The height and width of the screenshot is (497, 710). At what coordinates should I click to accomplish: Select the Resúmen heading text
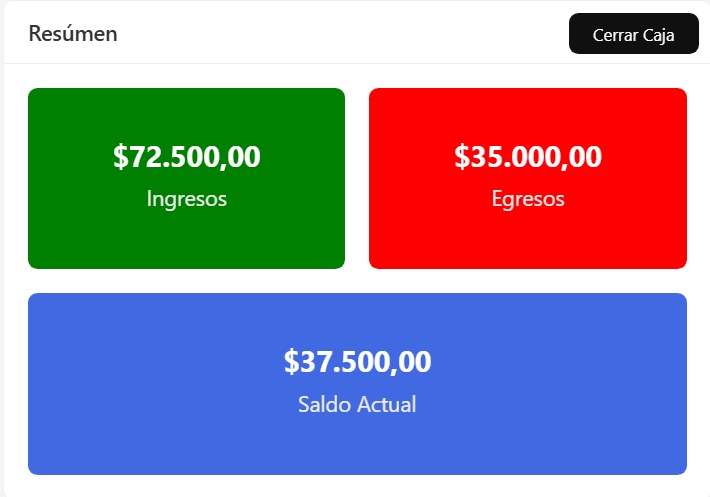pos(73,34)
